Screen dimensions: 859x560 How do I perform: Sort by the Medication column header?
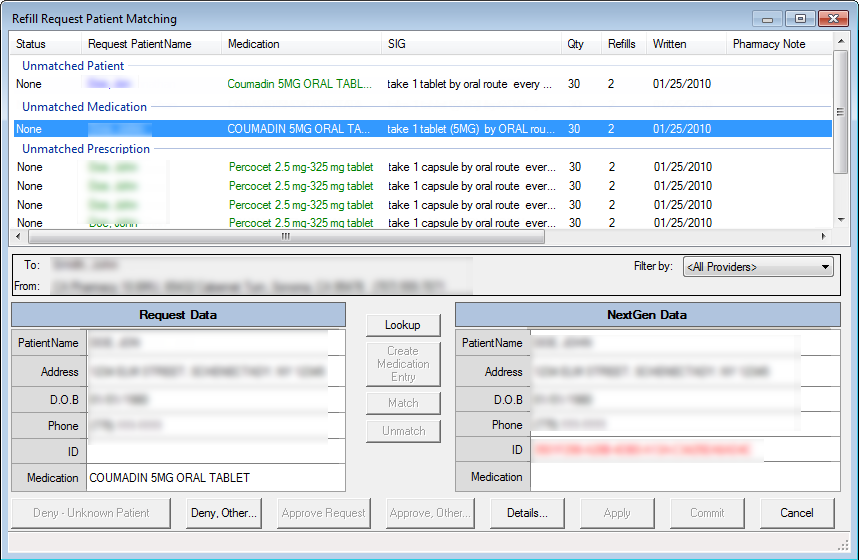click(x=301, y=44)
